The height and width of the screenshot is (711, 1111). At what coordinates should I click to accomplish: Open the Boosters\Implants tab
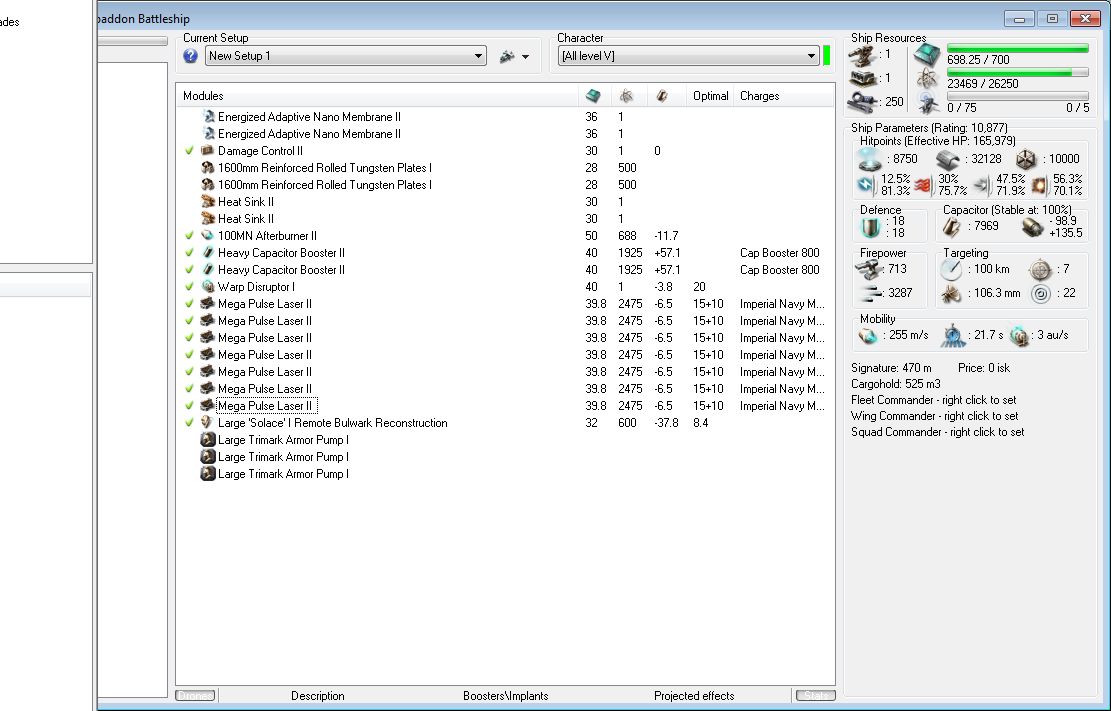pos(505,696)
